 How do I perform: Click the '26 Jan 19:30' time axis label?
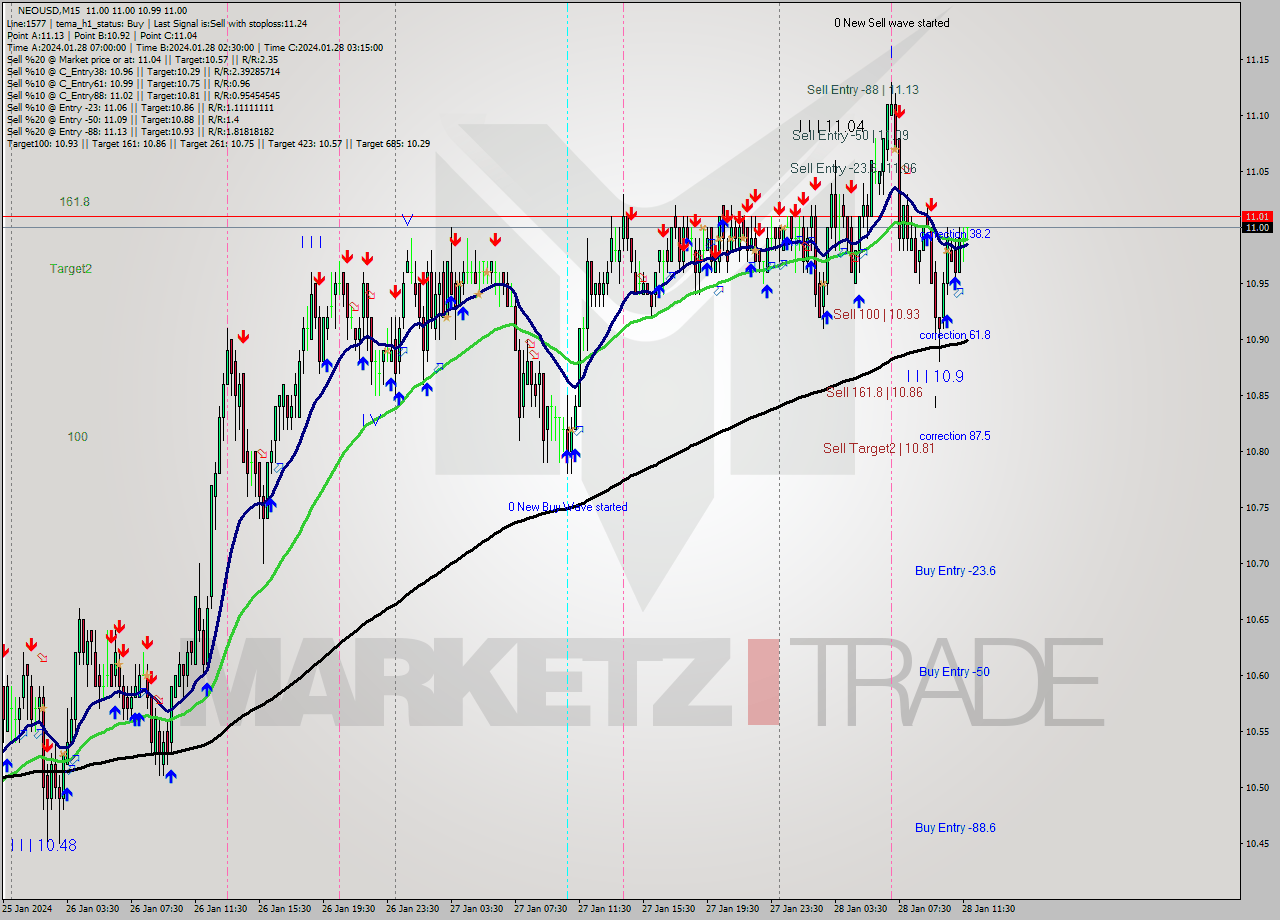[350, 909]
